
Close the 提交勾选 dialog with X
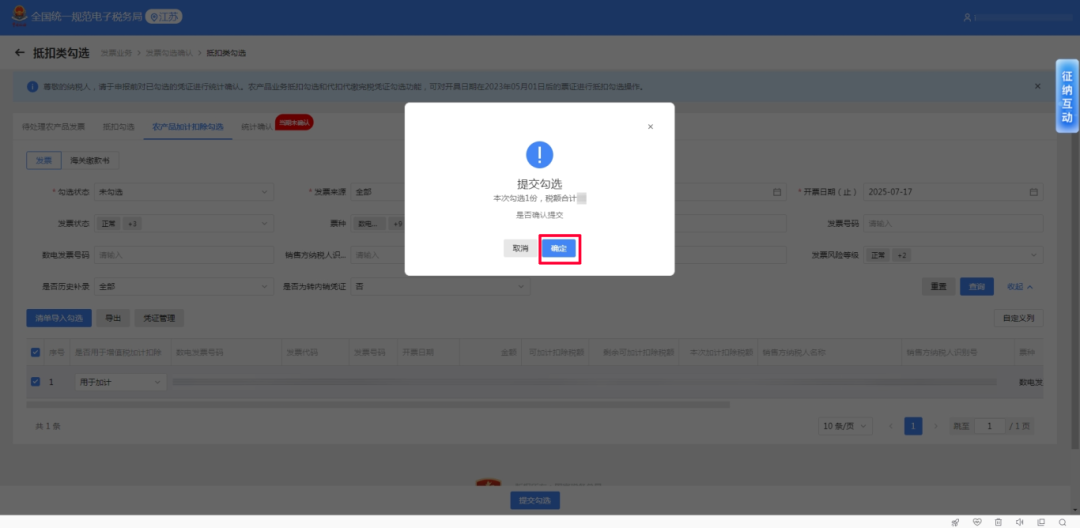pyautogui.click(x=650, y=127)
